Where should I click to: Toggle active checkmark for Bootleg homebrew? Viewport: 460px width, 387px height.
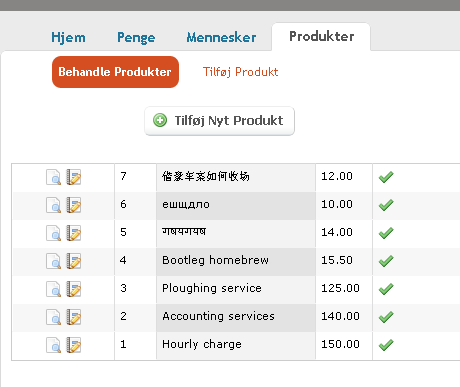pyautogui.click(x=386, y=261)
